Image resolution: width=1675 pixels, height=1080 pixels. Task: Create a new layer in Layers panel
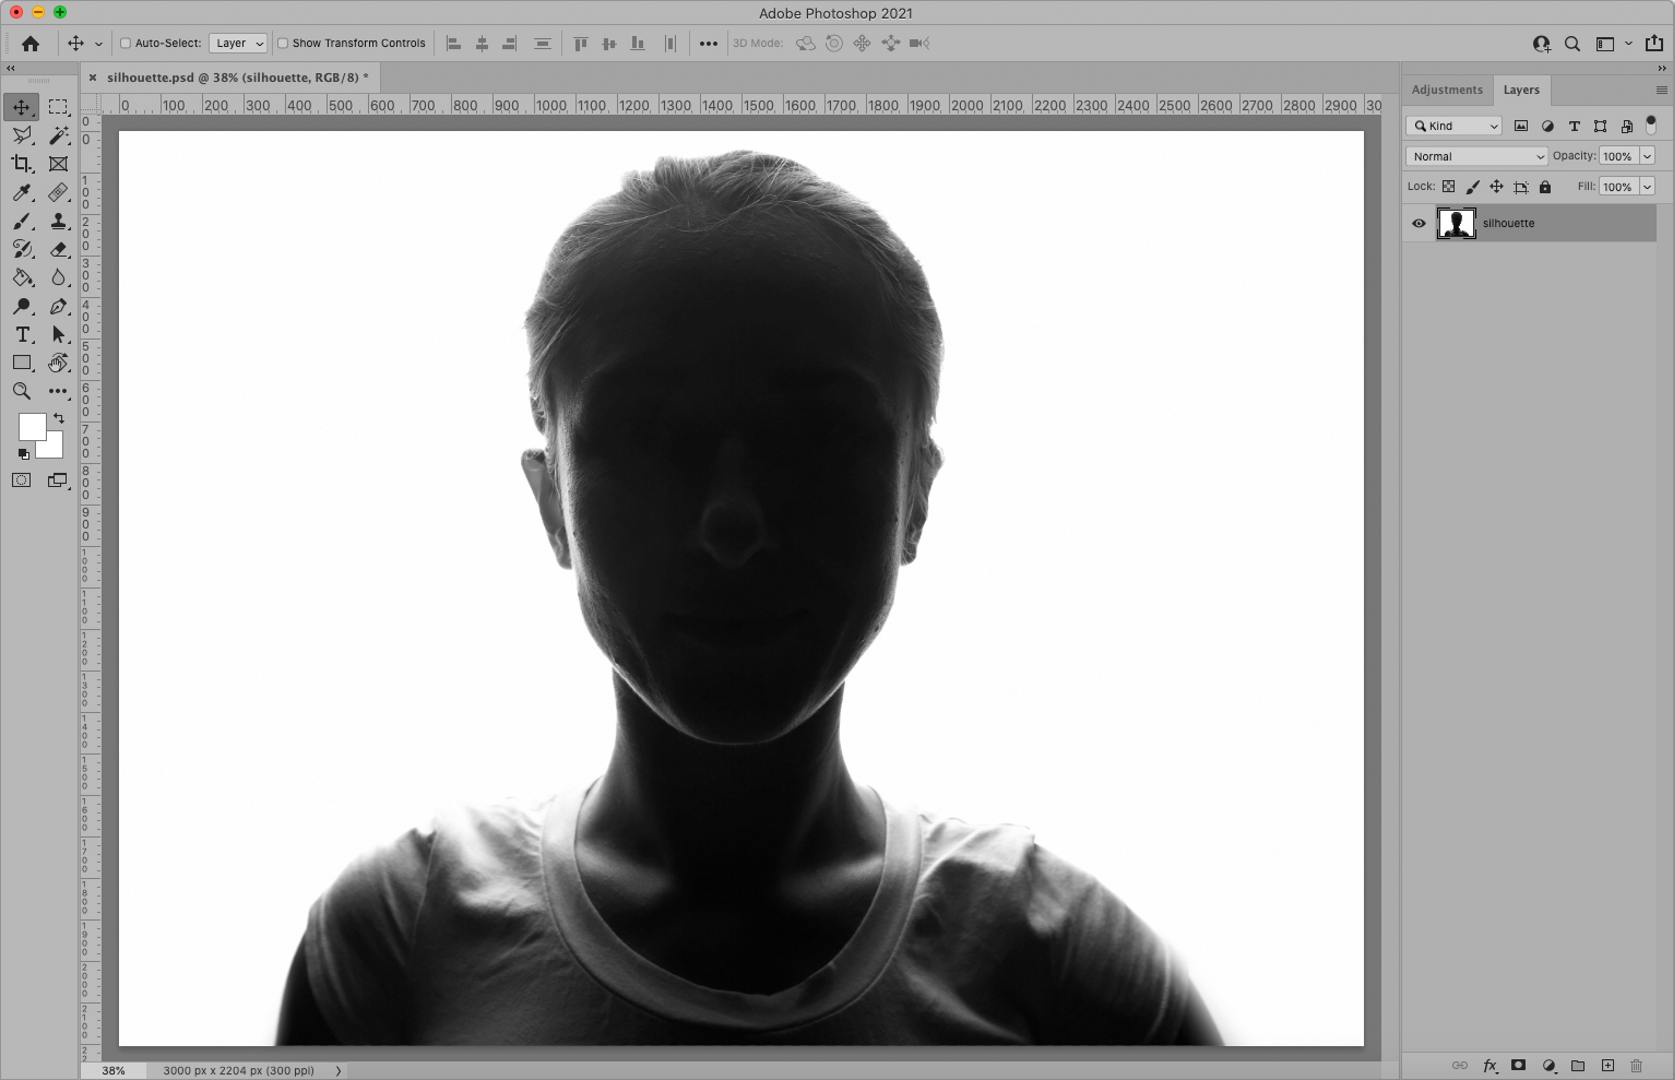tap(1607, 1066)
